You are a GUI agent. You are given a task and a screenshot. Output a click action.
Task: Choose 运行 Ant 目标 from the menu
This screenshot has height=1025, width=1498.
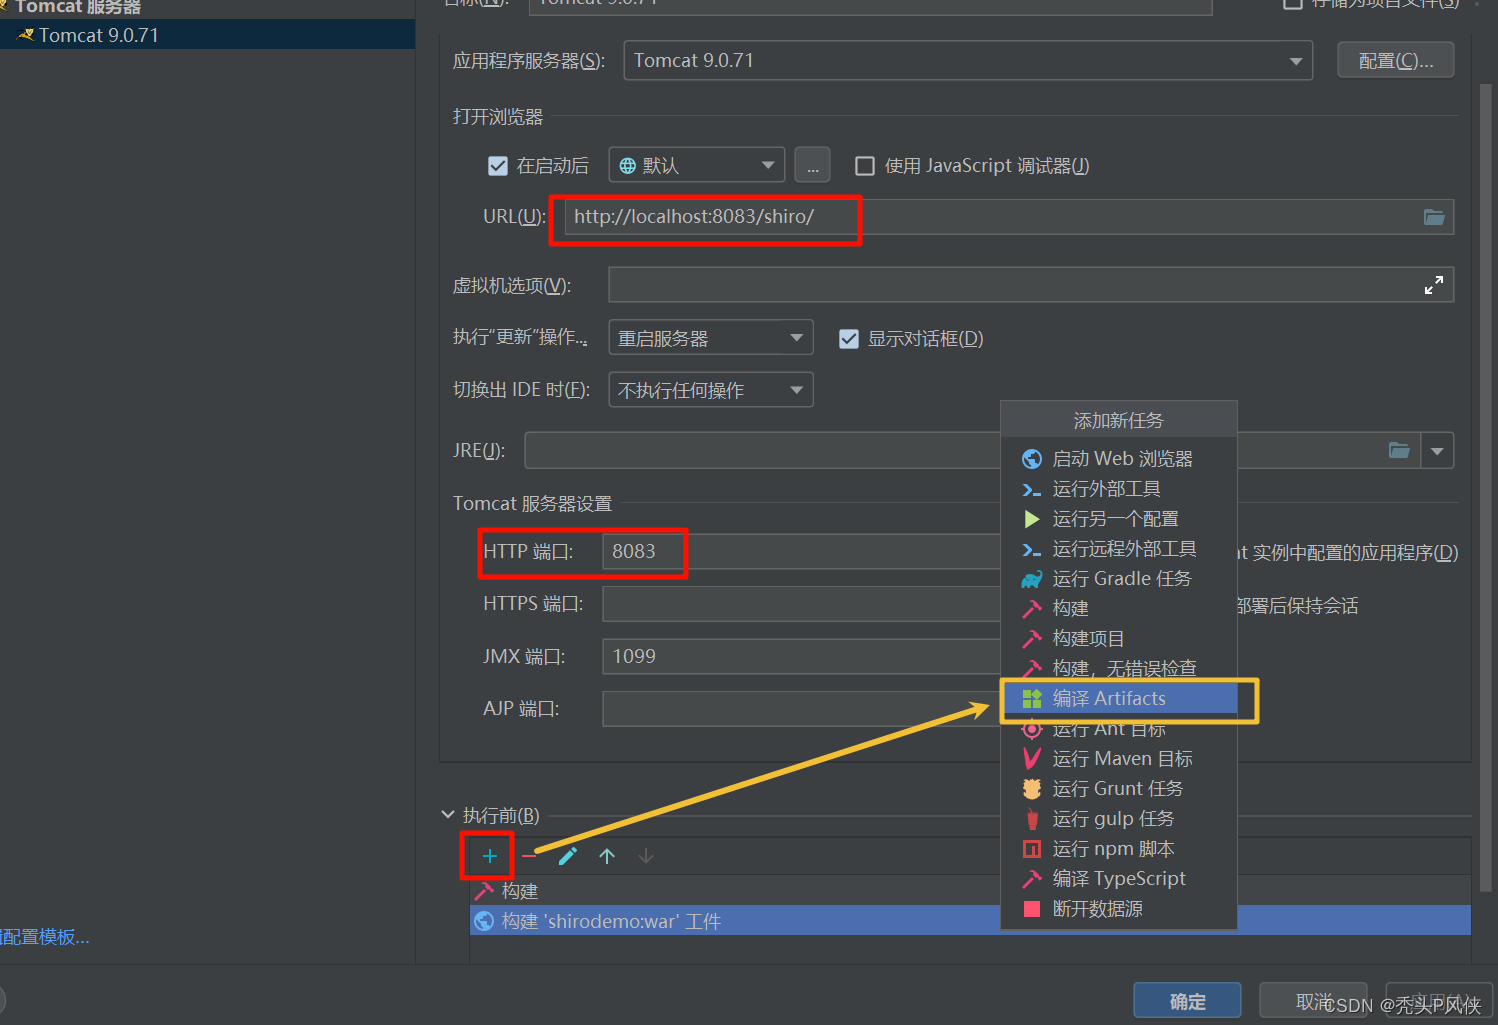coord(1118,729)
